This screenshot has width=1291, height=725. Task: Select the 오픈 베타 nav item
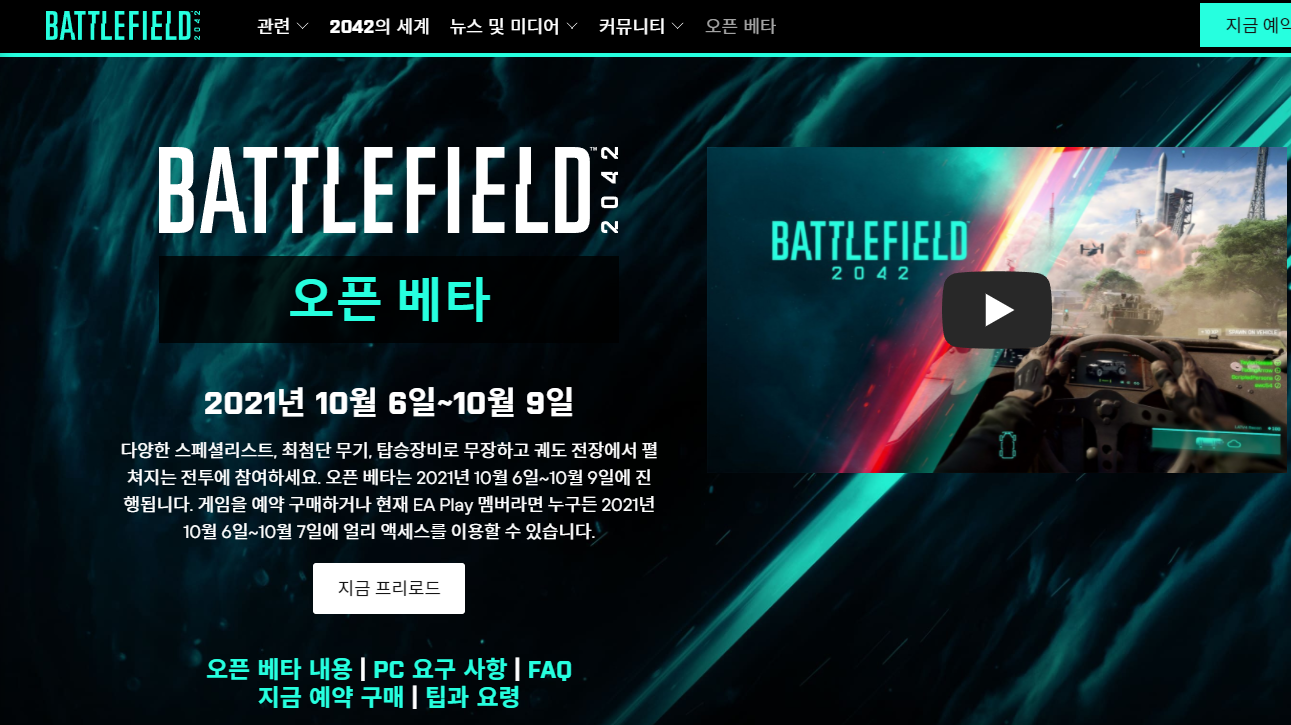point(740,27)
